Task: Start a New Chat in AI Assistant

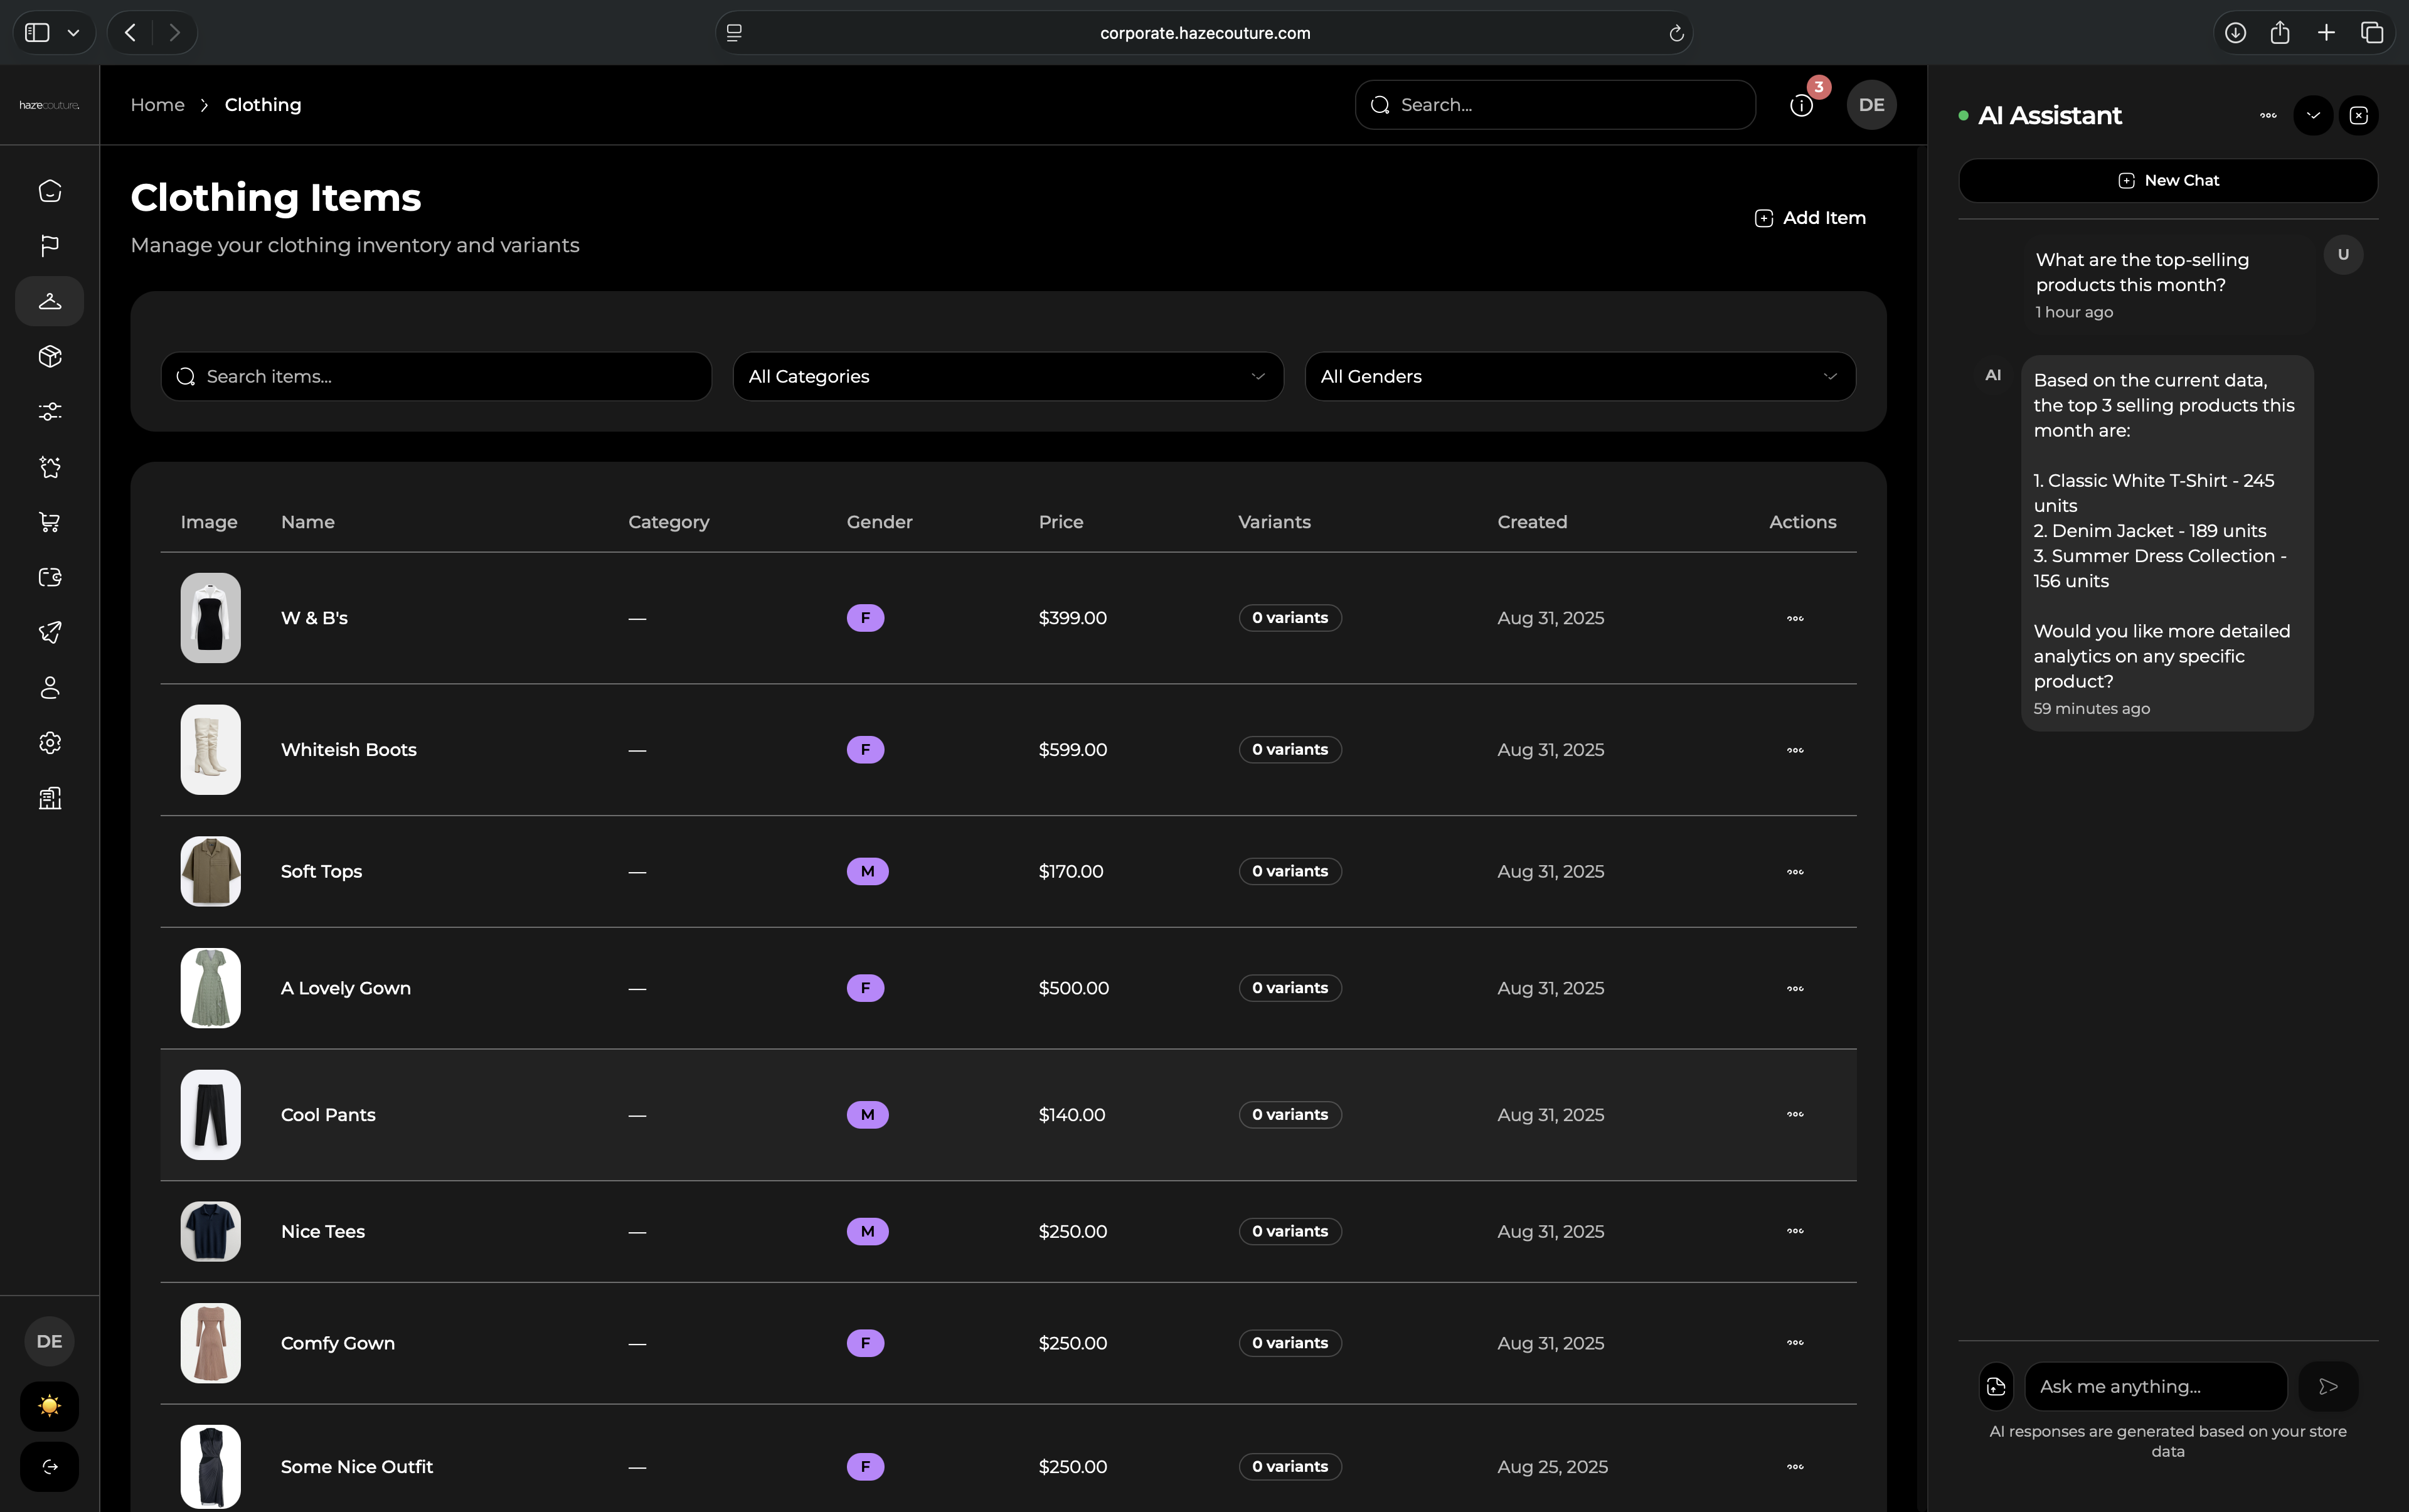Action: pos(2168,180)
